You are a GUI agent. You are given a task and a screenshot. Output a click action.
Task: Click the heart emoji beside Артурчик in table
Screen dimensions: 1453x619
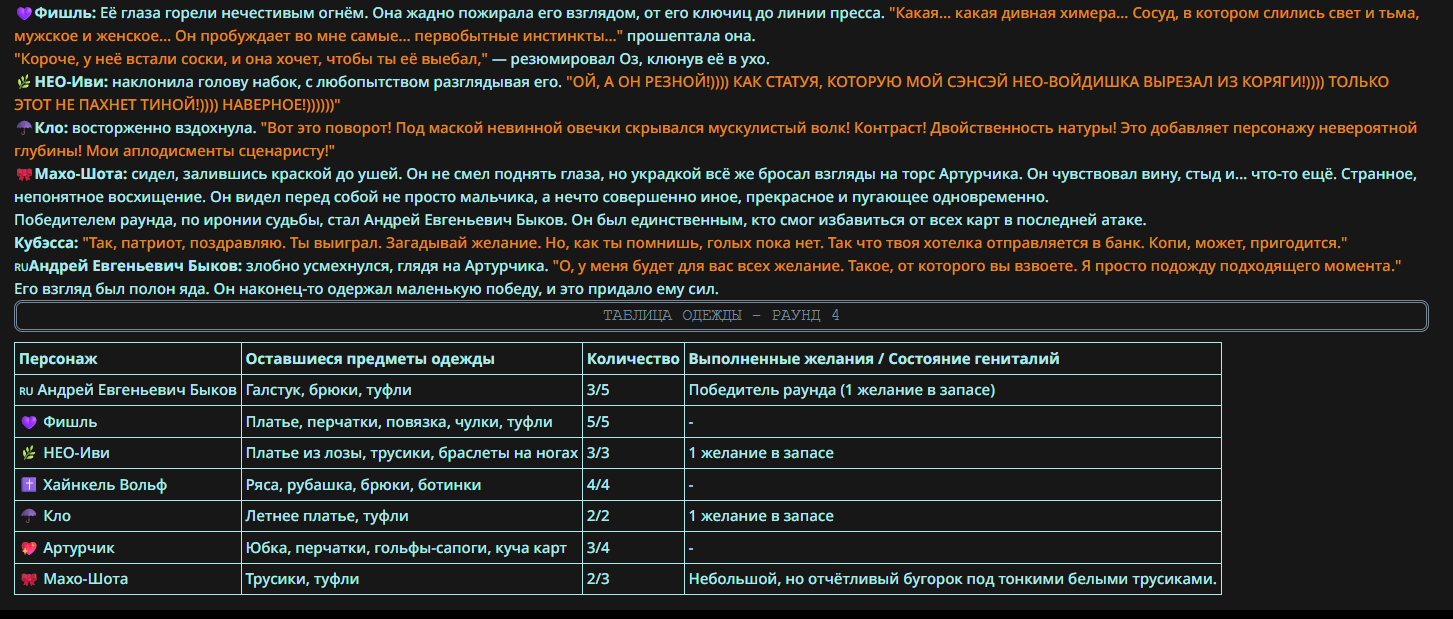tap(27, 549)
